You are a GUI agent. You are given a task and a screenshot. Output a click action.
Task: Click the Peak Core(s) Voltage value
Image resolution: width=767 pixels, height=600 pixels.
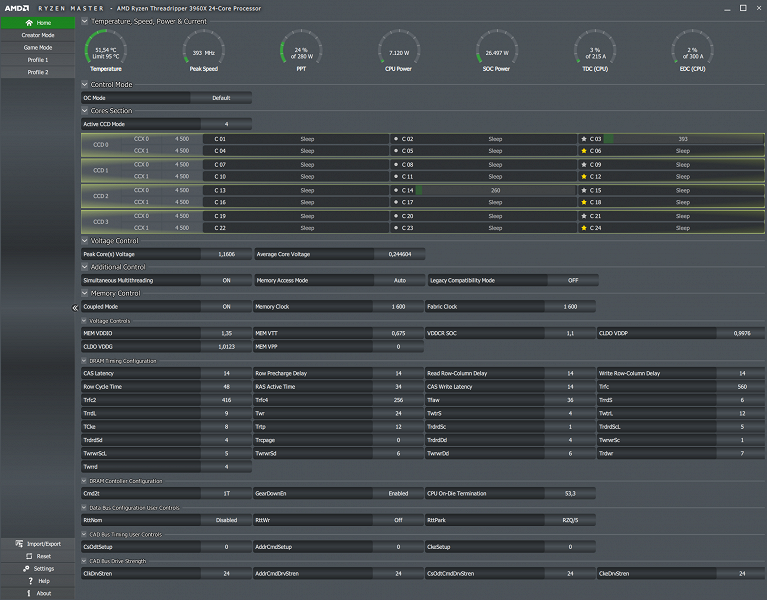pyautogui.click(x=226, y=254)
